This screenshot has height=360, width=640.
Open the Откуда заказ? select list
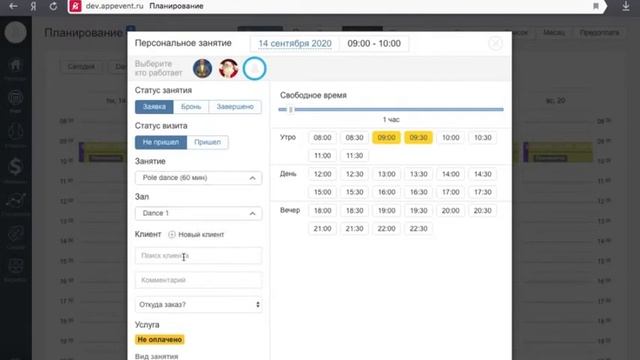198,305
